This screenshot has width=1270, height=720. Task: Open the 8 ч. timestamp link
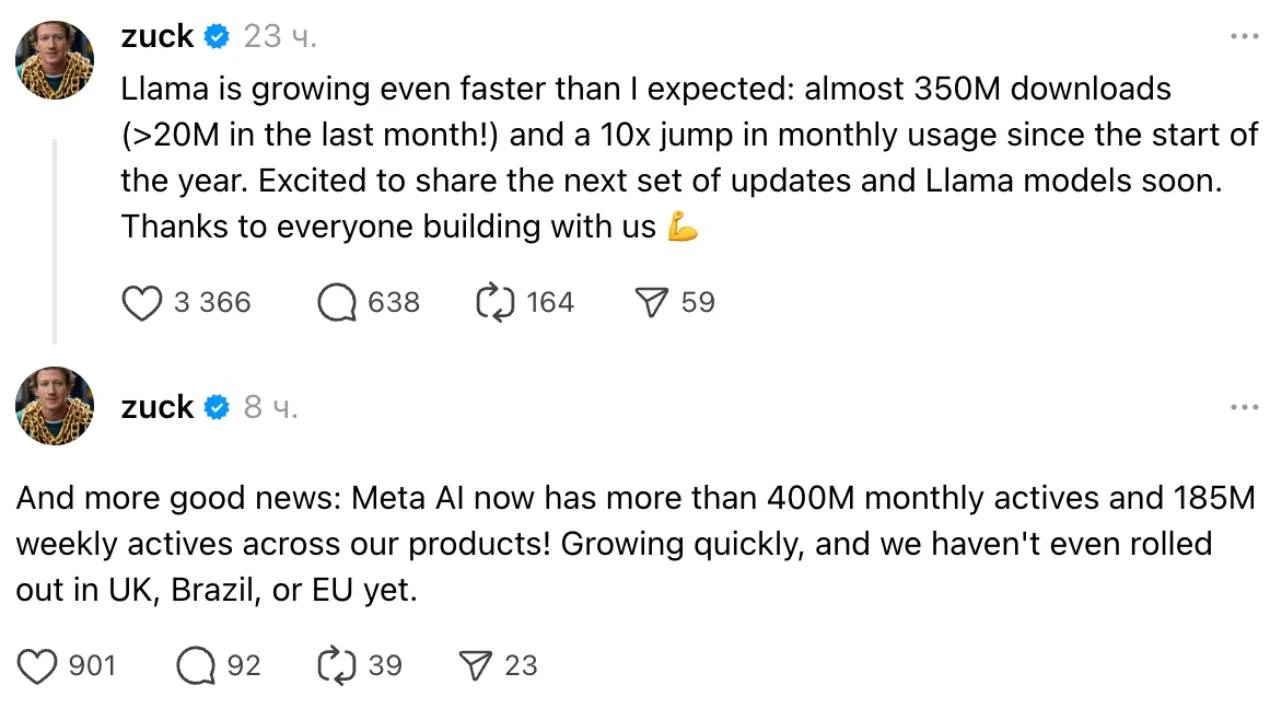(271, 407)
